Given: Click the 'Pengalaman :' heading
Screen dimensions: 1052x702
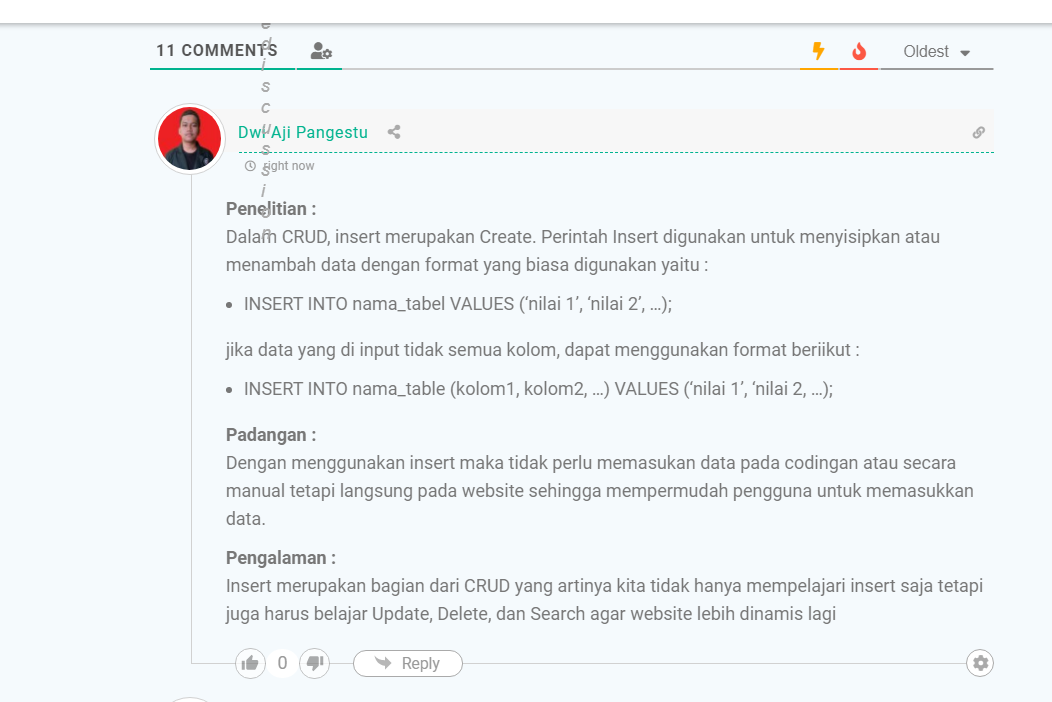Looking at the screenshot, I should click(x=280, y=558).
